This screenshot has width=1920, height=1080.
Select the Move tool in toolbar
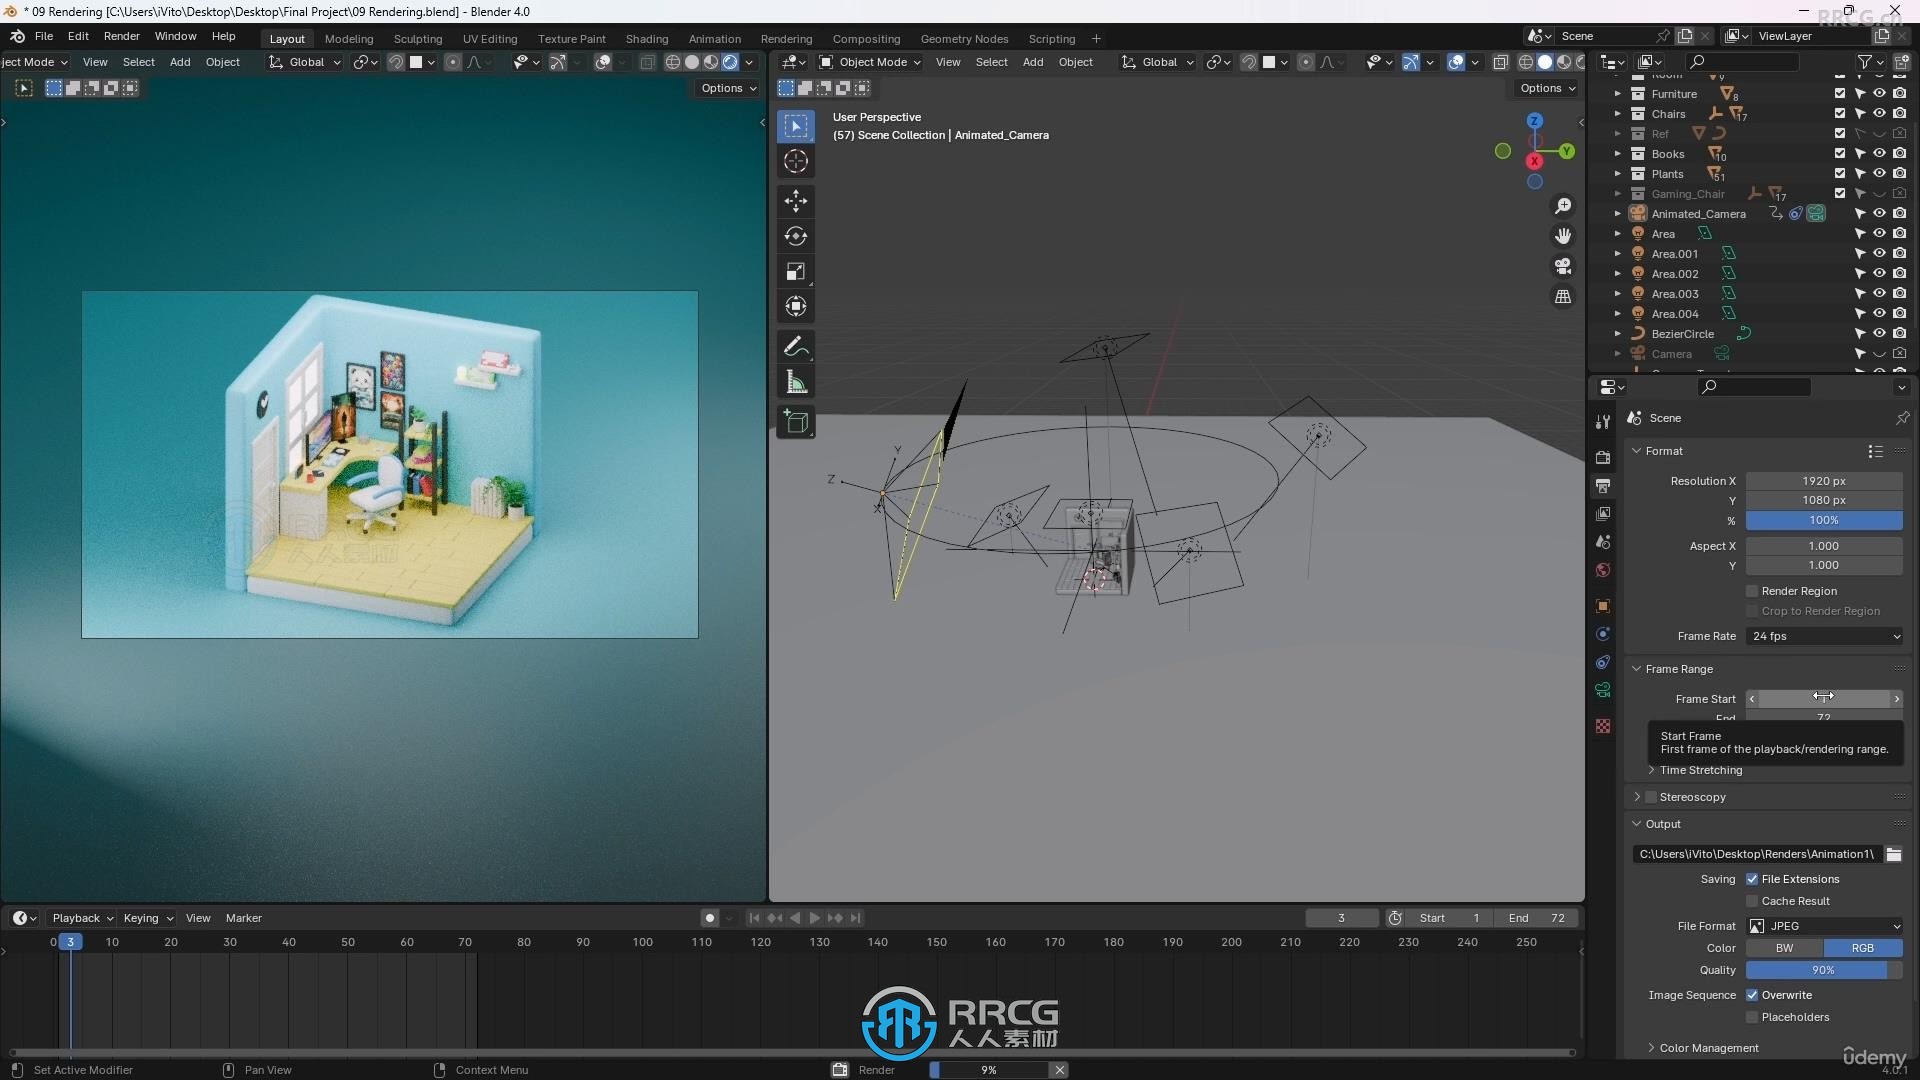[x=795, y=199]
